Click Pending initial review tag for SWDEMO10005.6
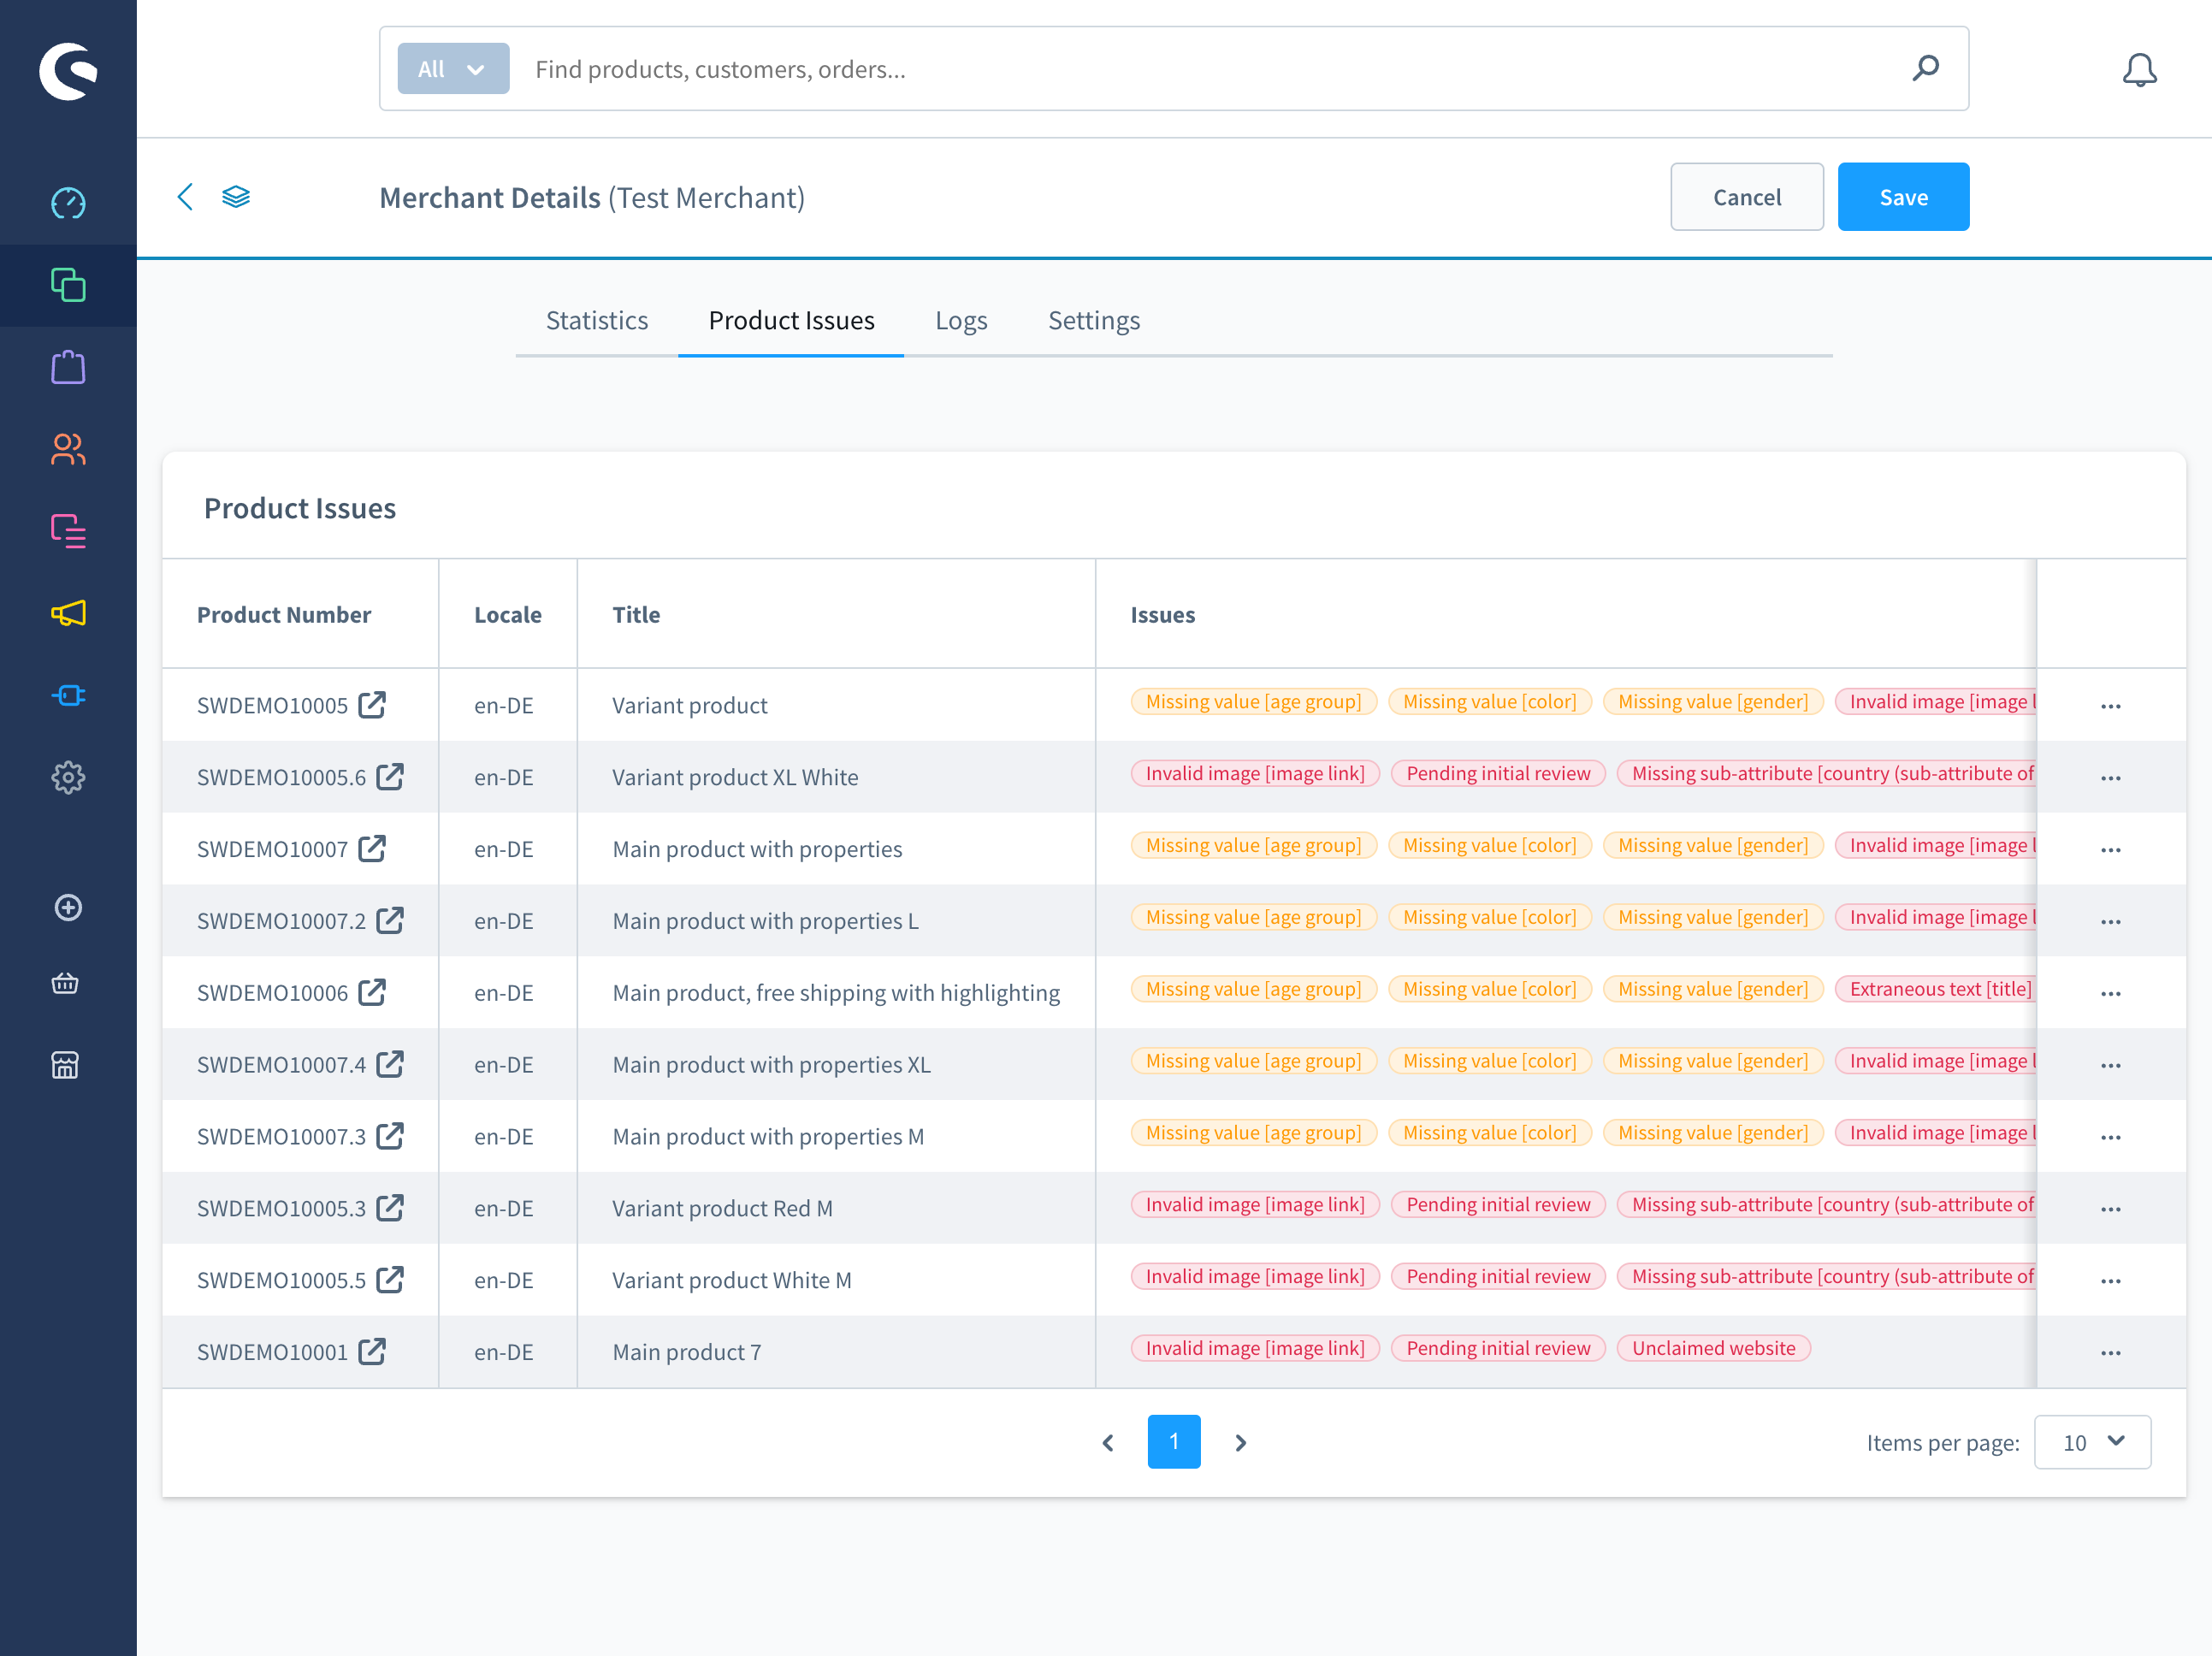Viewport: 2212px width, 1656px height. pos(1498,773)
